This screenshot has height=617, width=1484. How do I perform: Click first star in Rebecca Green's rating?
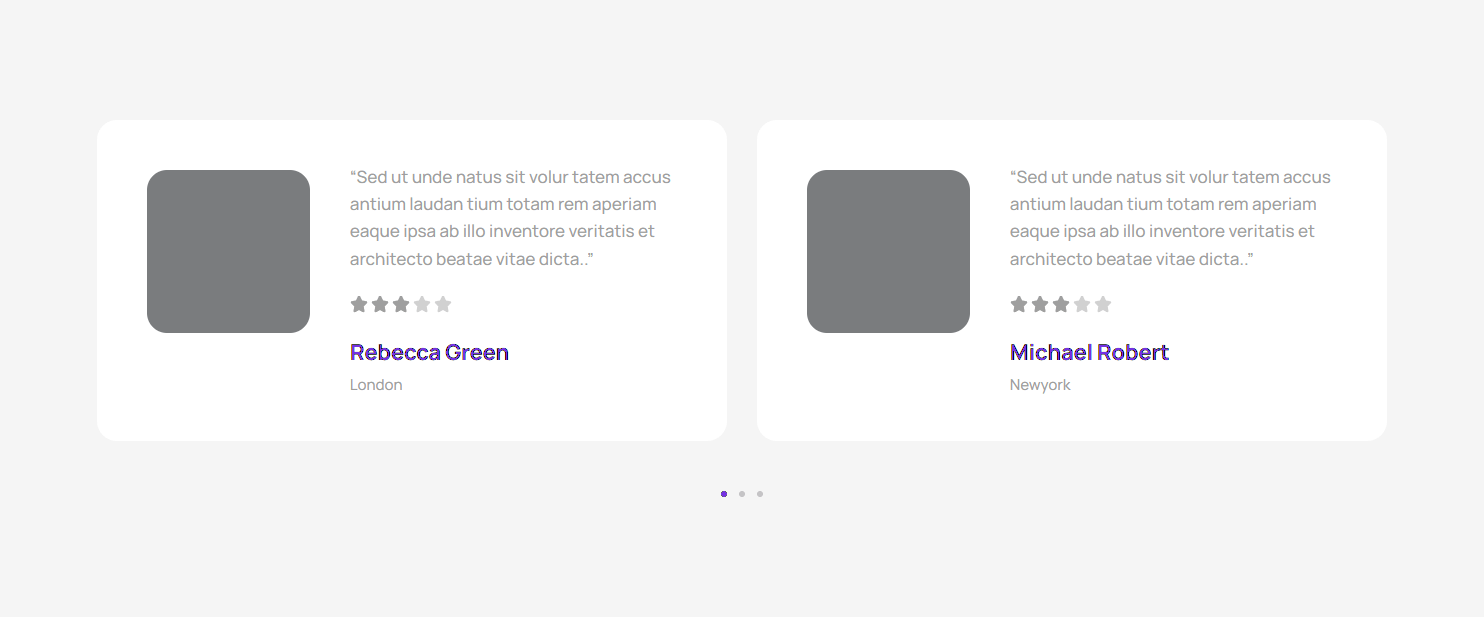click(359, 304)
